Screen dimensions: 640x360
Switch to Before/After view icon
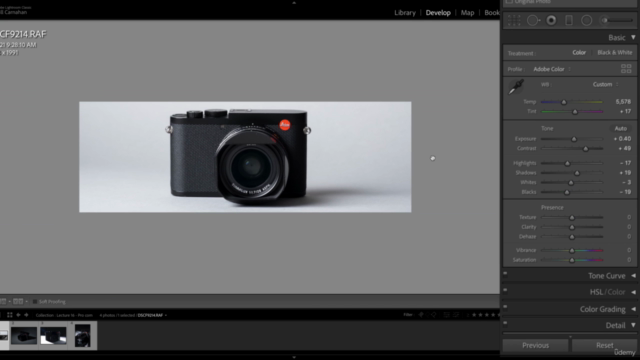click(x=18, y=302)
